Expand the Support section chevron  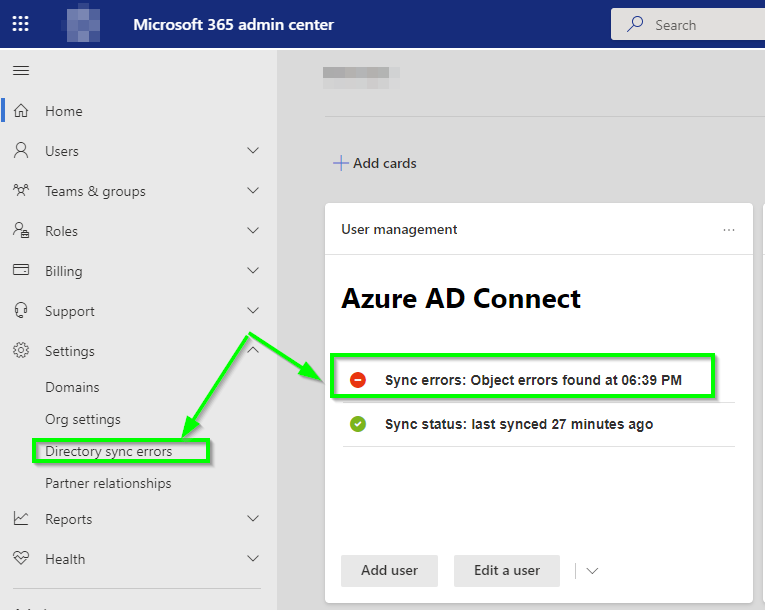click(x=253, y=310)
